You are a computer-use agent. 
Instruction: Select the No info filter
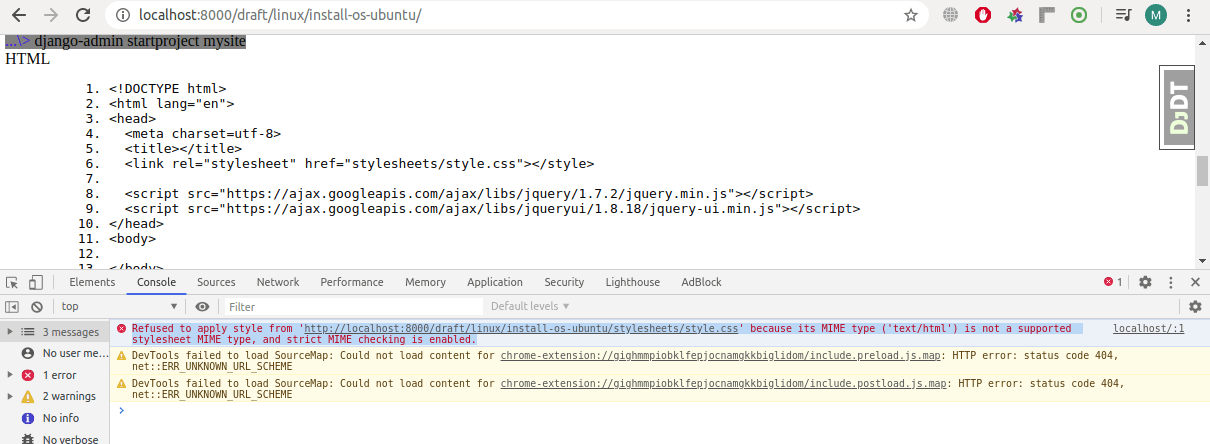click(54, 419)
